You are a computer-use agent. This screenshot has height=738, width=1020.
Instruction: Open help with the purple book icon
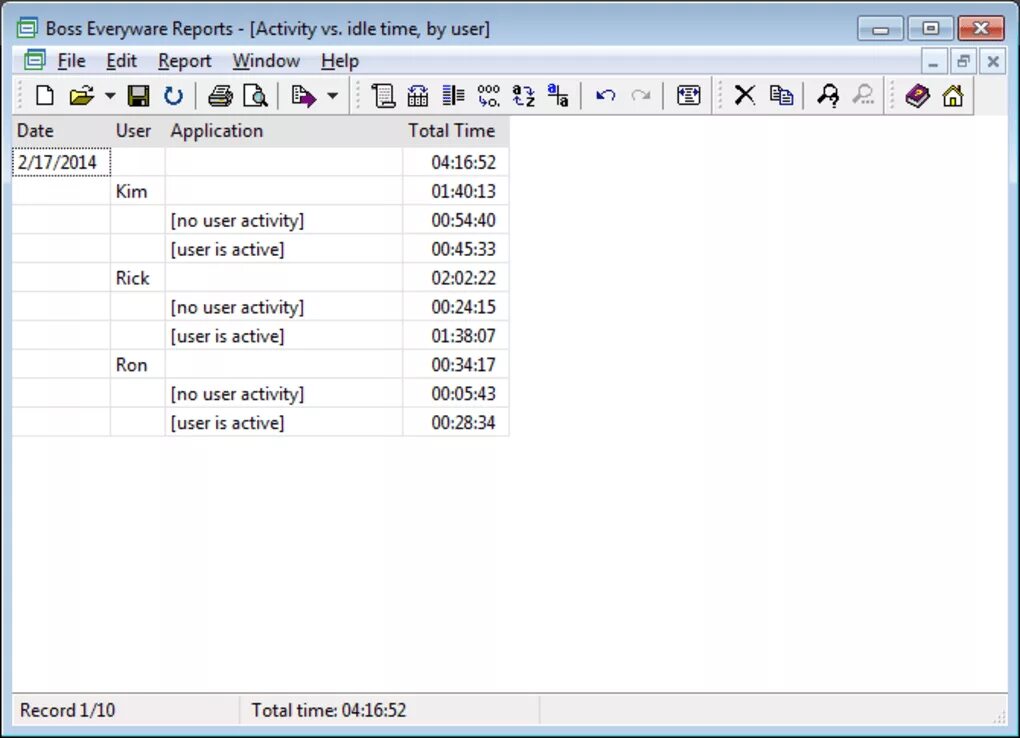917,96
